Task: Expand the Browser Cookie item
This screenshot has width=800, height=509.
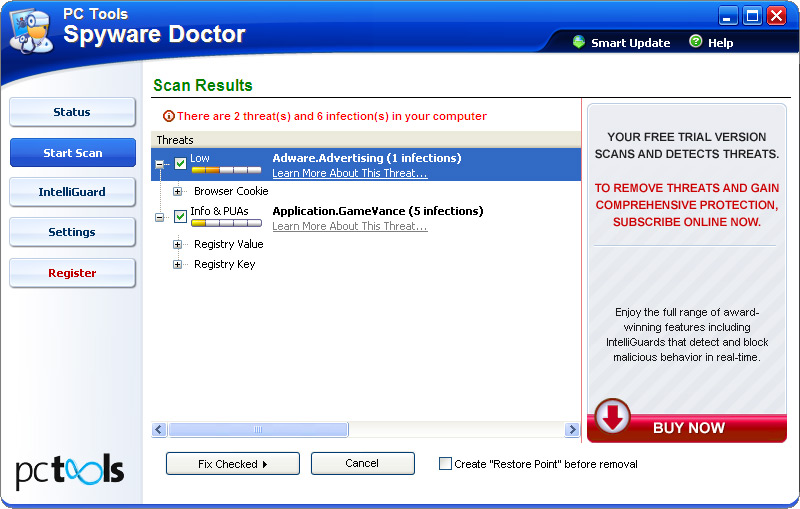Action: pos(177,192)
